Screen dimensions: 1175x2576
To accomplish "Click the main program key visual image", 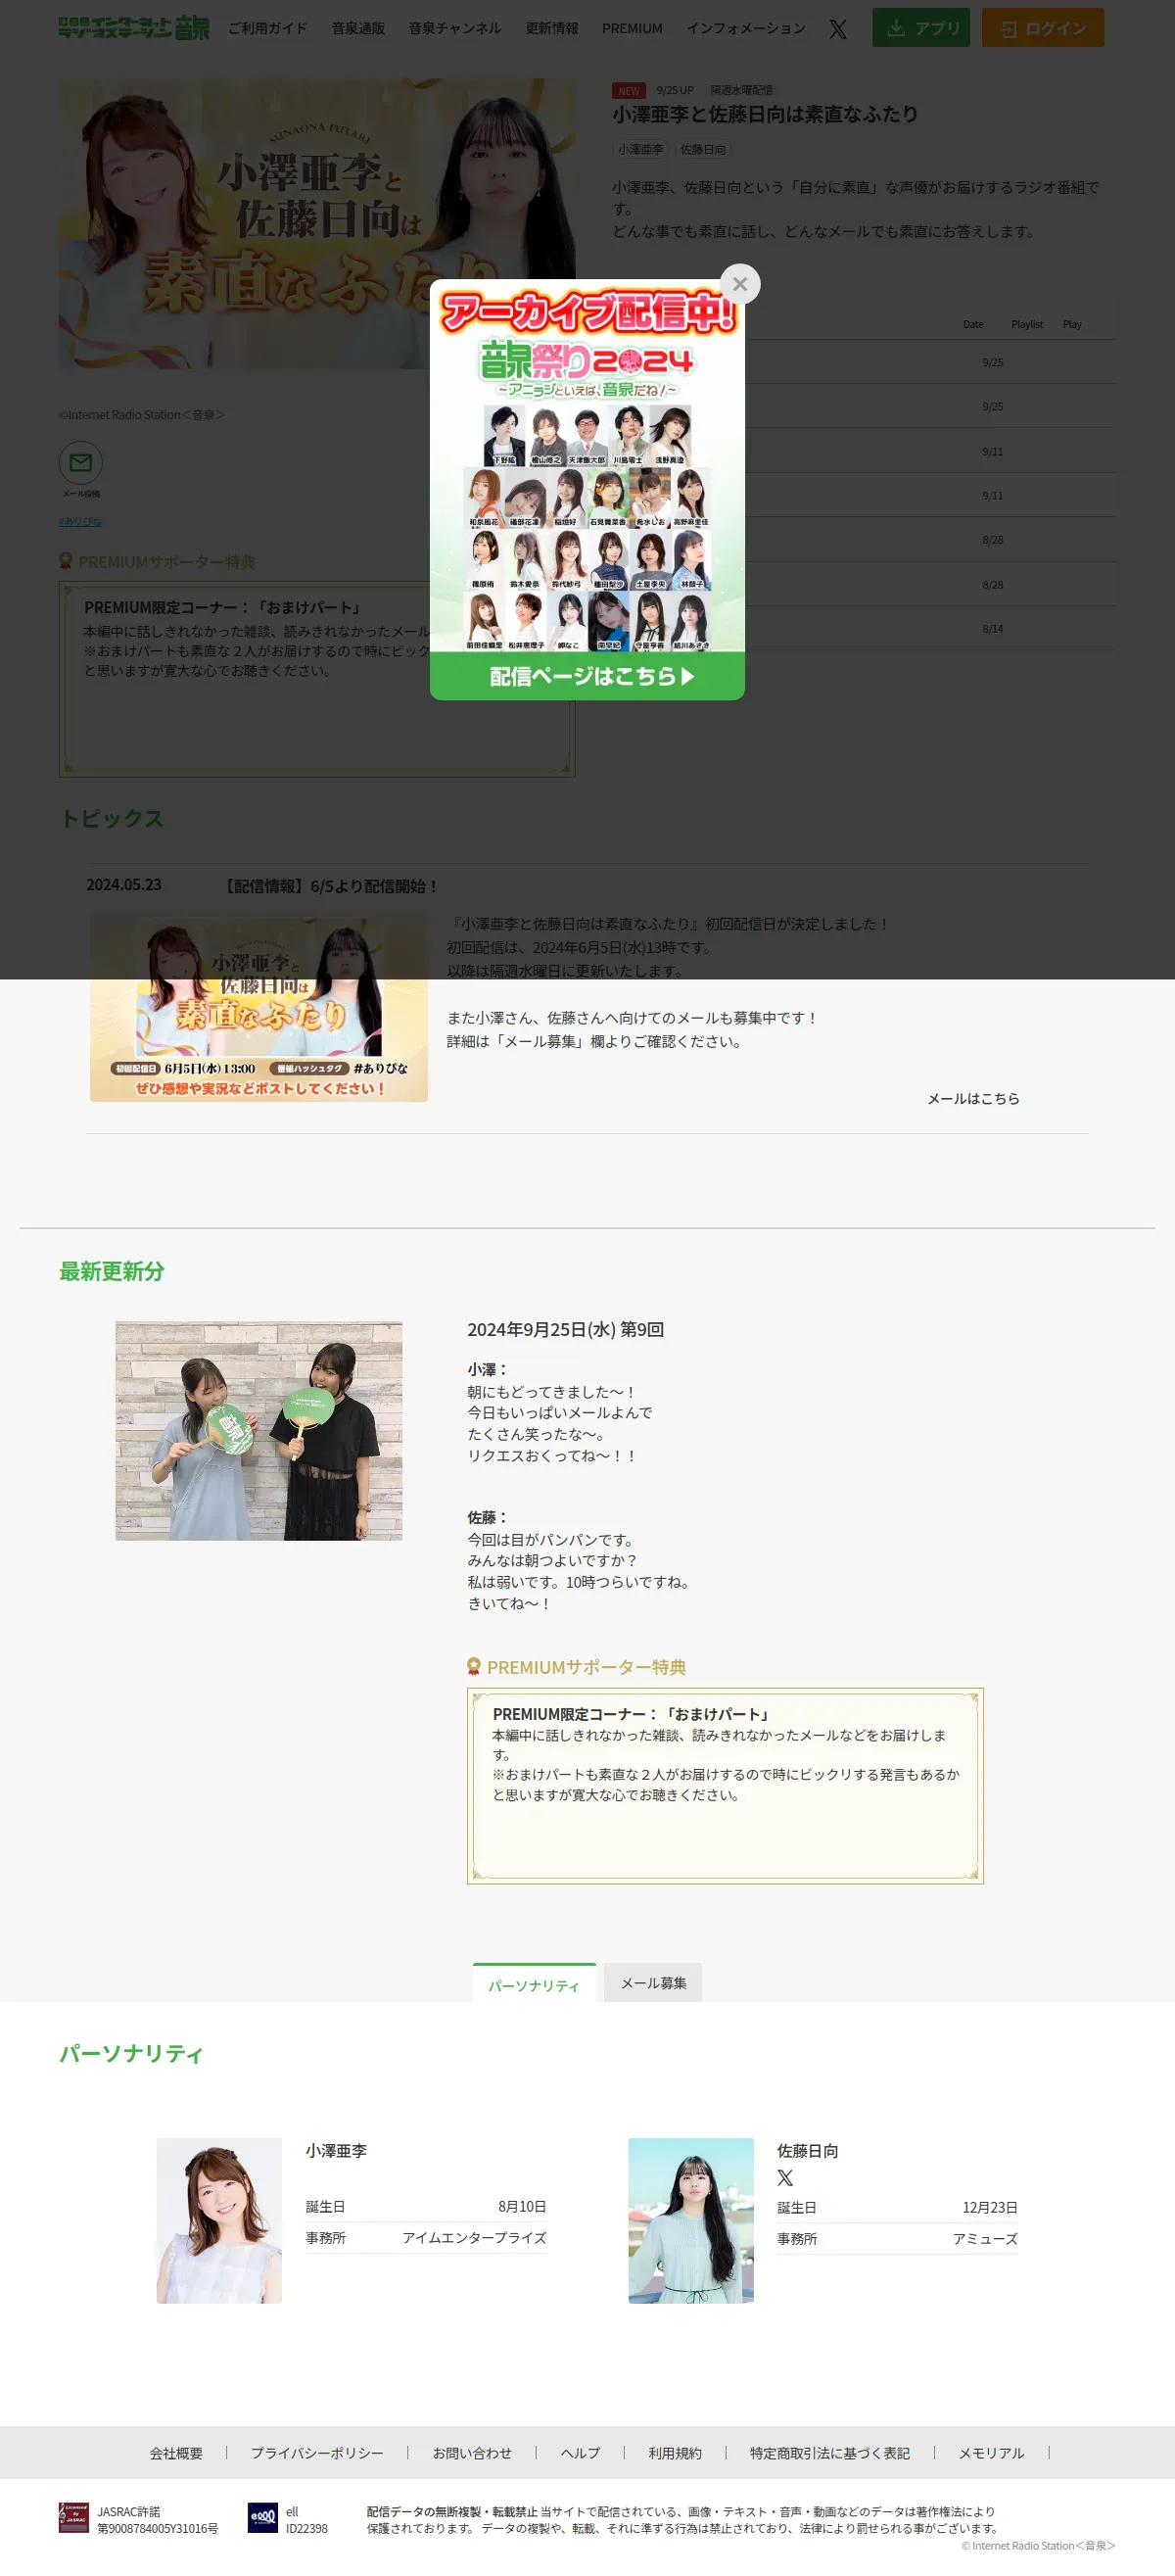I will [317, 224].
